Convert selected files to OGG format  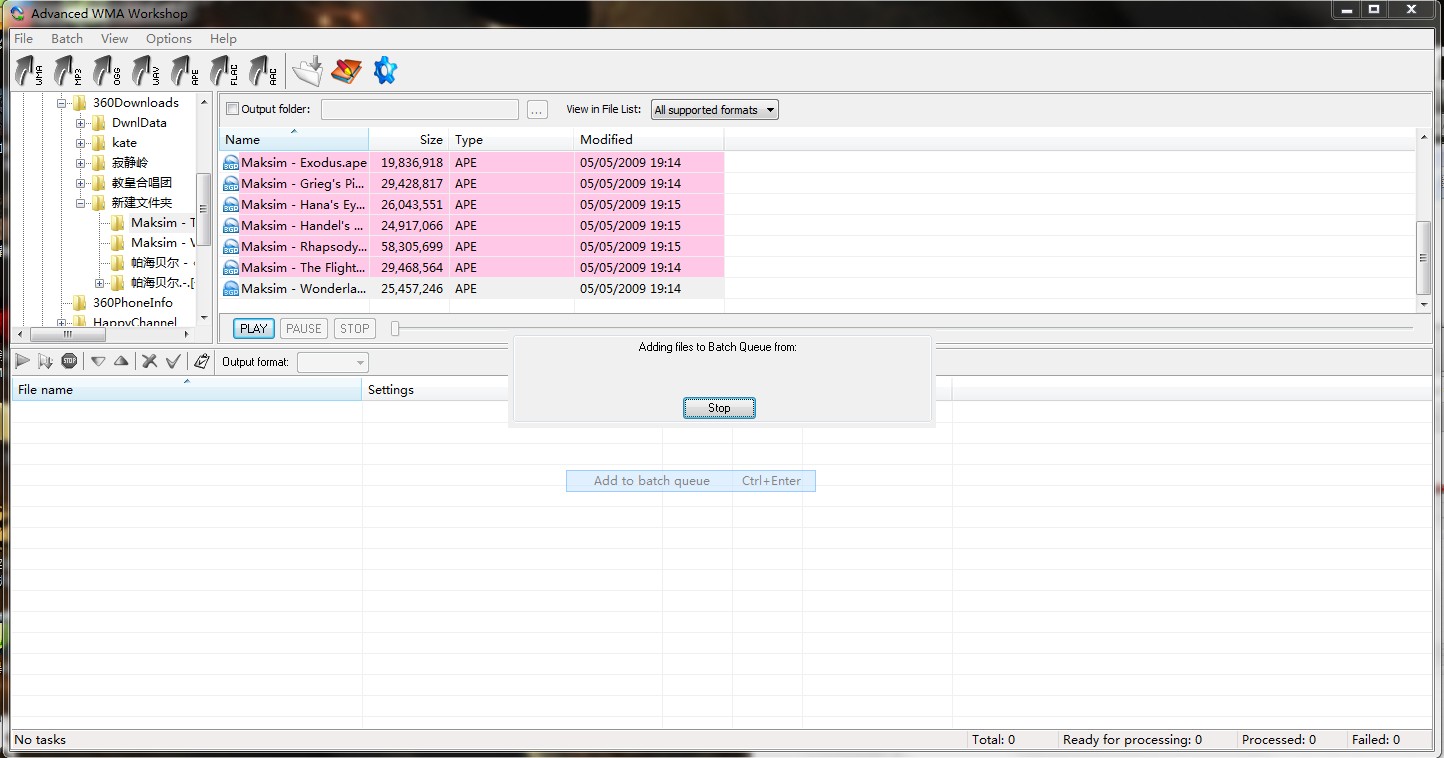coord(107,71)
